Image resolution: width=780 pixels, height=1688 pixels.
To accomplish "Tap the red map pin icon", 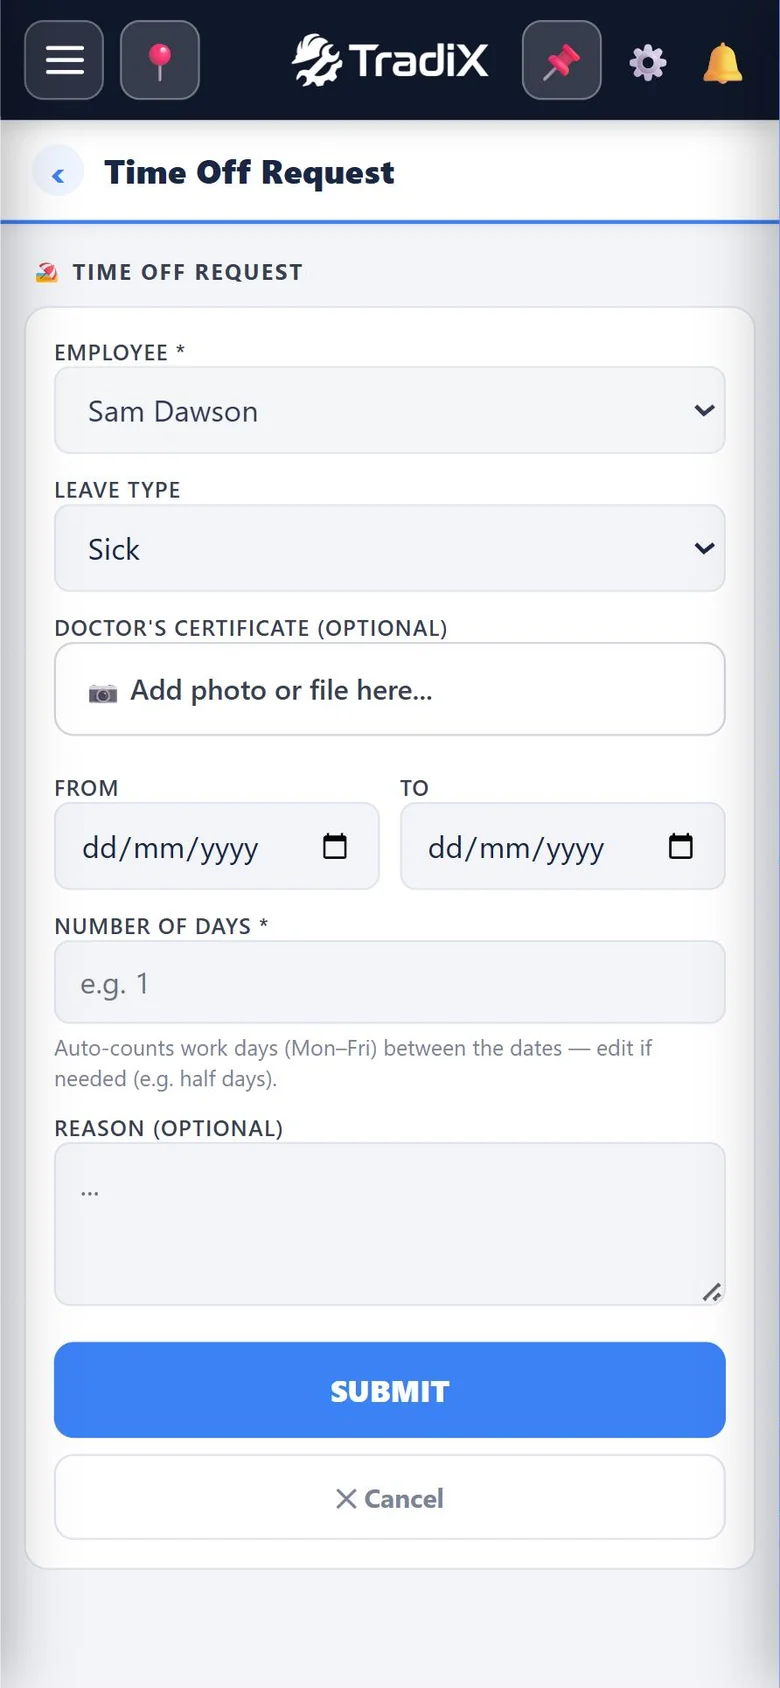I will pyautogui.click(x=160, y=60).
